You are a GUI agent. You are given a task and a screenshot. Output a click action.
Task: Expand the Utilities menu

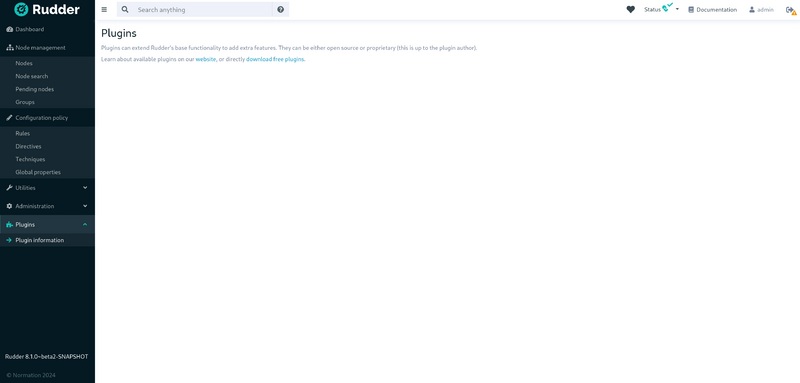[x=47, y=188]
